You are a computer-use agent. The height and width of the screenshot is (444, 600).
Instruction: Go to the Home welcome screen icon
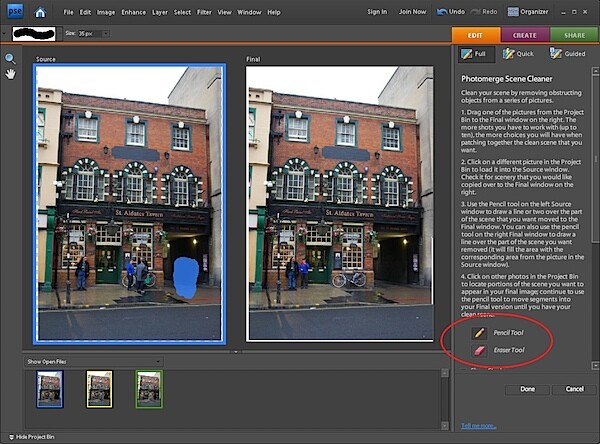pos(40,12)
